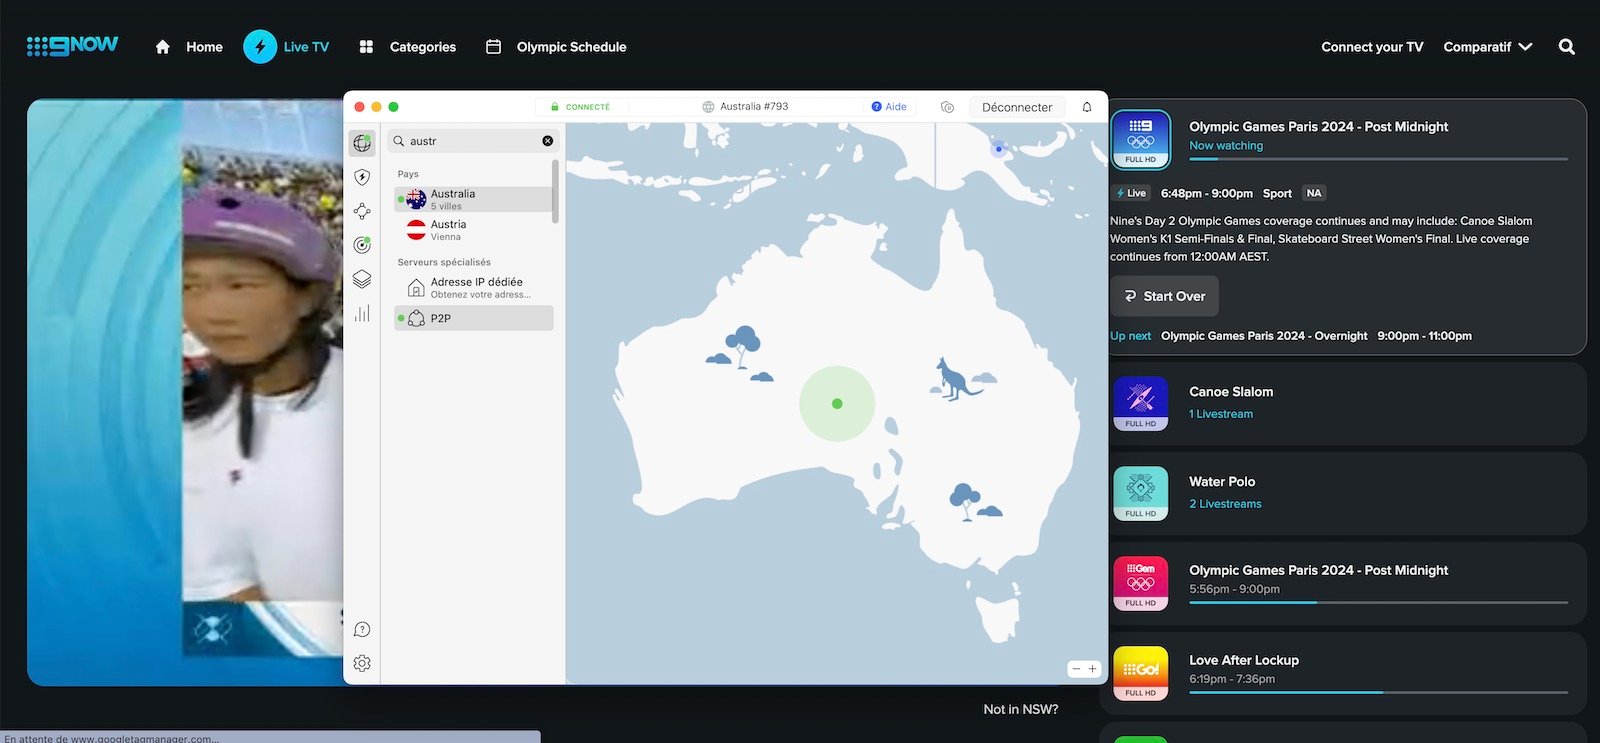
Task: Select the P2P specialty server
Action: point(474,318)
